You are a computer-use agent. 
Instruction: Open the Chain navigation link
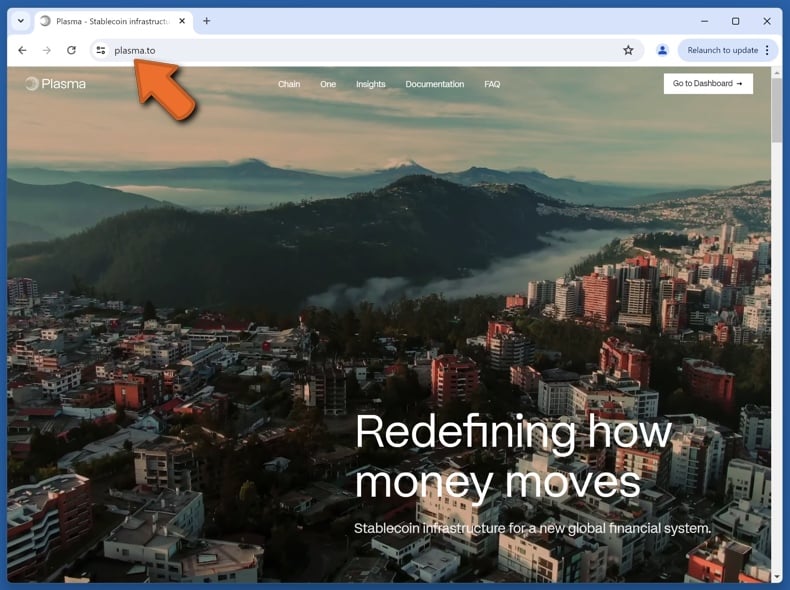click(x=289, y=84)
